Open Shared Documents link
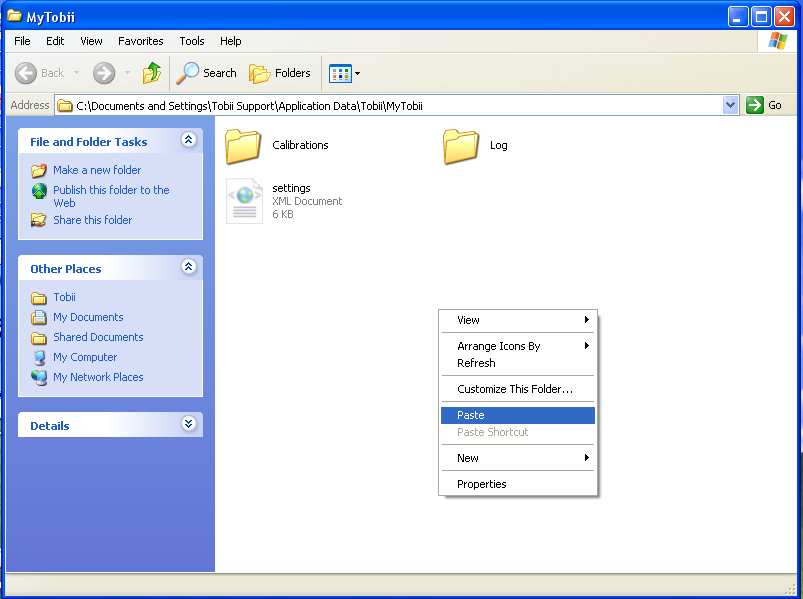The width and height of the screenshot is (803, 599). click(x=98, y=337)
